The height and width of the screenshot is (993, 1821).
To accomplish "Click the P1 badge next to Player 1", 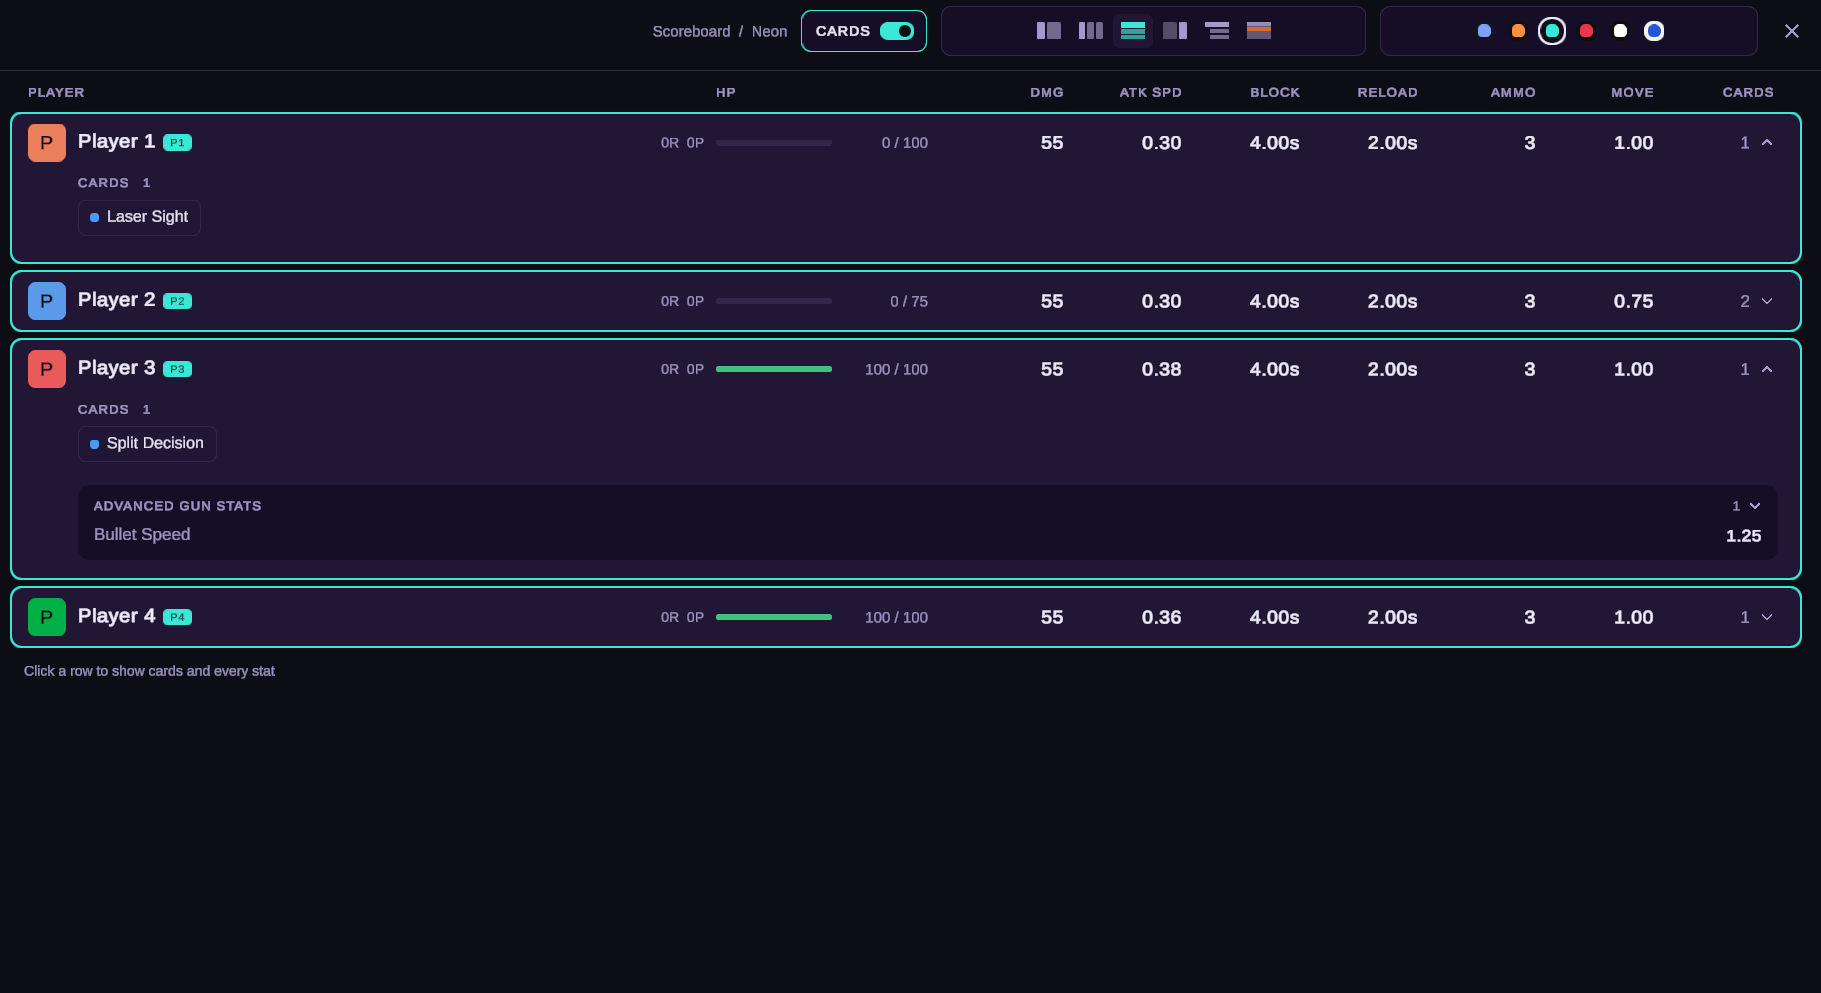I will tap(177, 143).
